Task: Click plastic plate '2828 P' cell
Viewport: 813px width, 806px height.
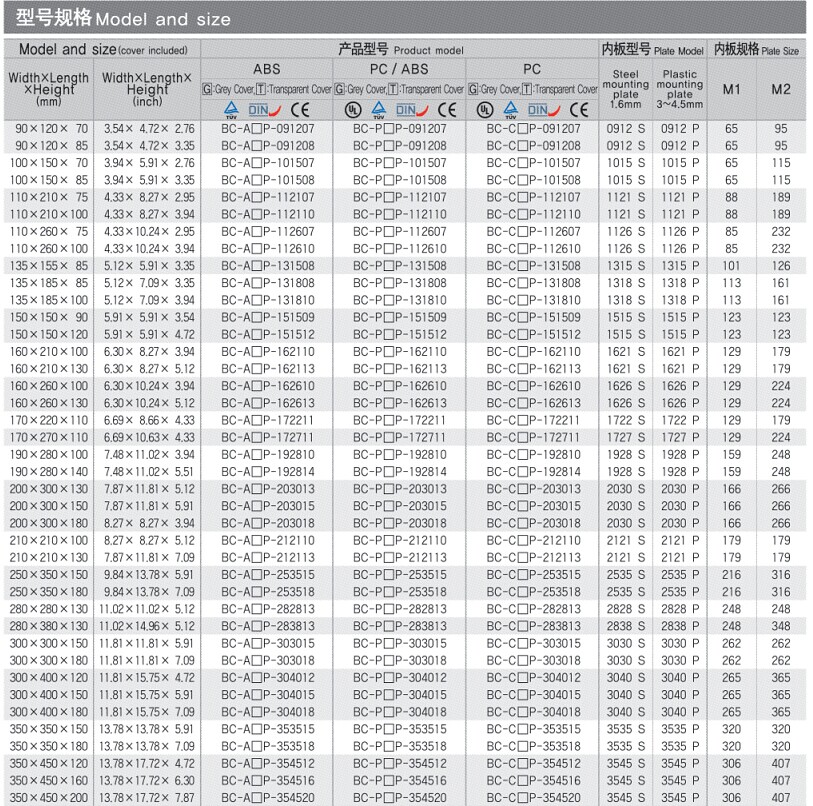Action: [x=680, y=609]
